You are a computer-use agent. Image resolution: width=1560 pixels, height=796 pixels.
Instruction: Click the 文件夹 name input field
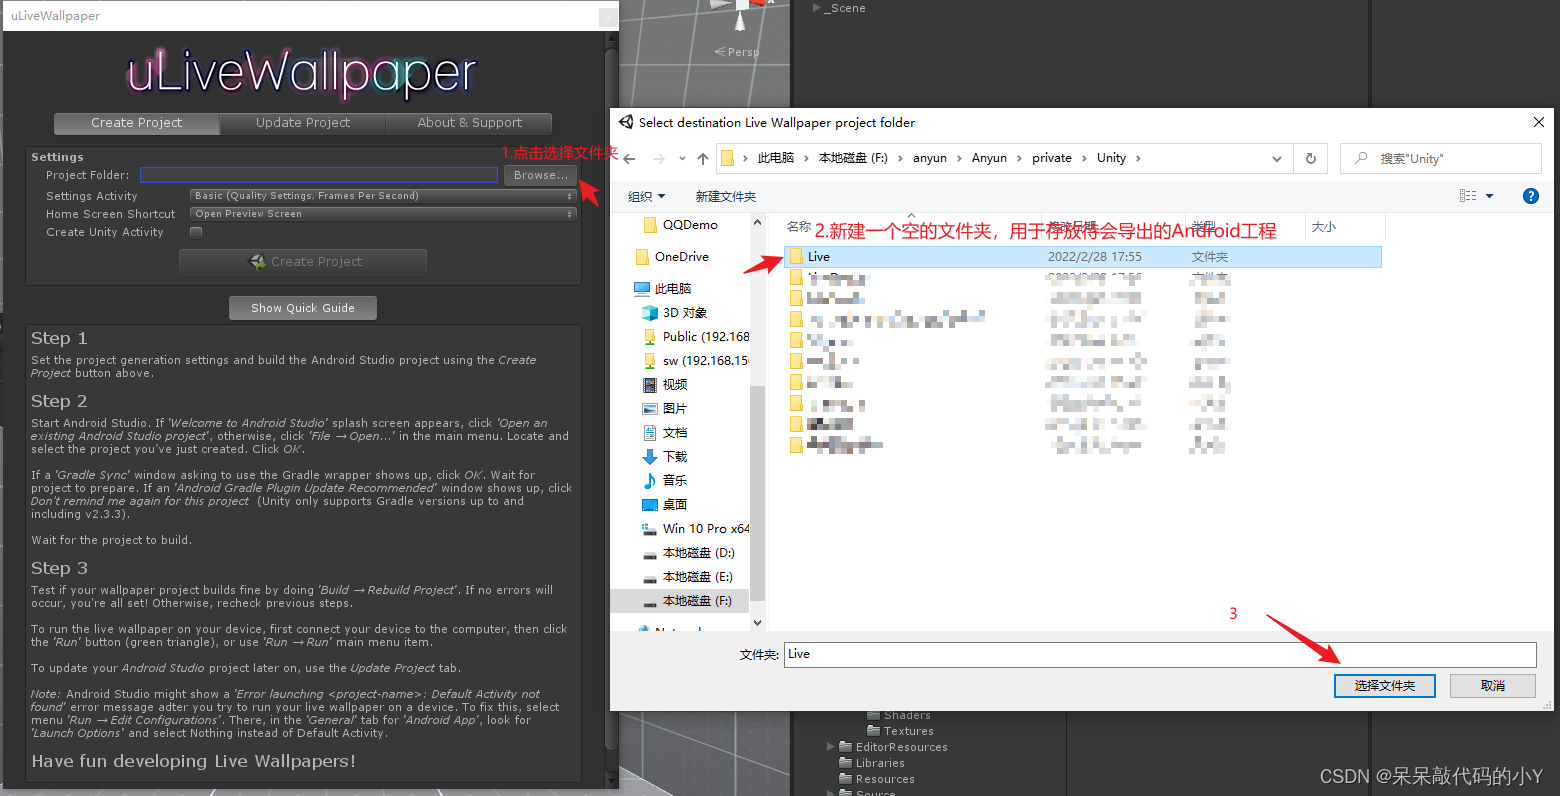click(1160, 655)
